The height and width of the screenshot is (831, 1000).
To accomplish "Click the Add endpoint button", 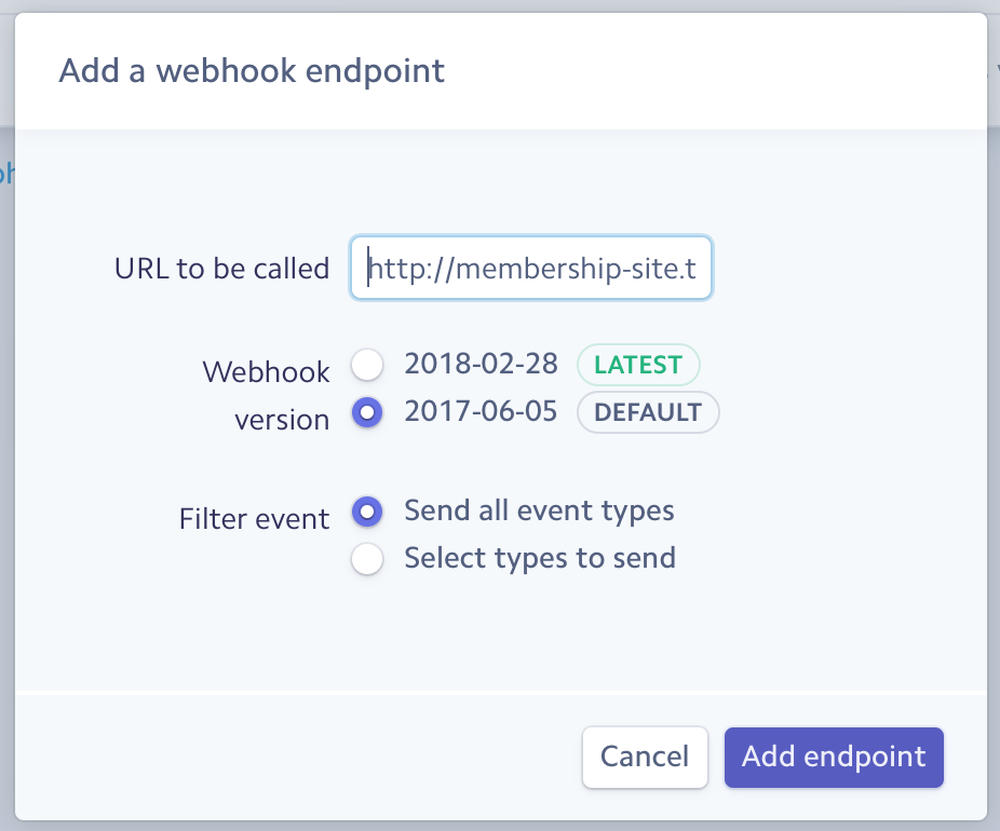I will pyautogui.click(x=833, y=757).
